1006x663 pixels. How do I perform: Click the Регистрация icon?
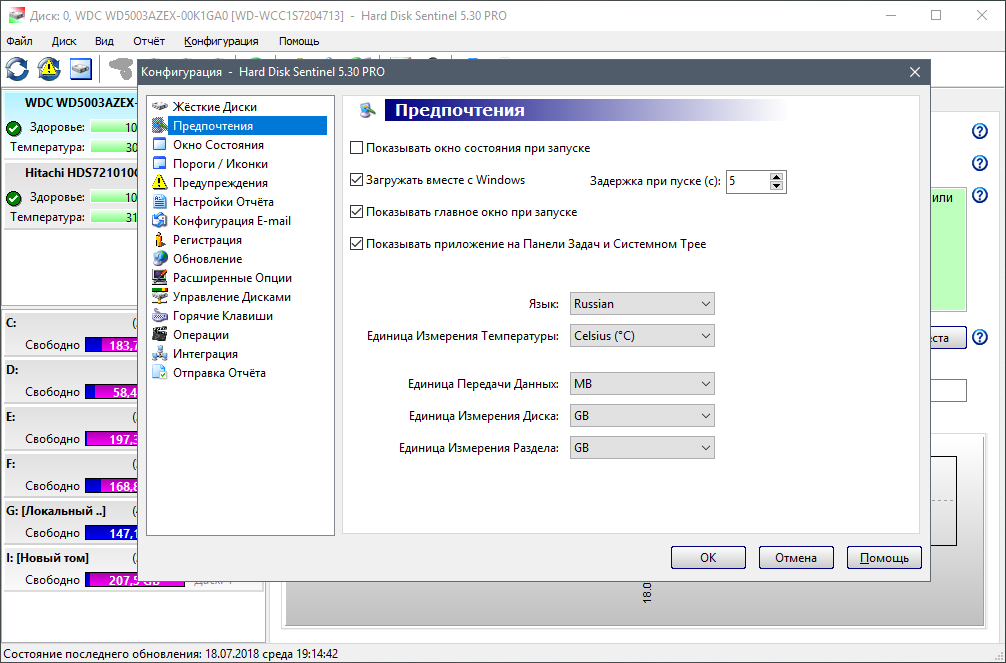(160, 239)
